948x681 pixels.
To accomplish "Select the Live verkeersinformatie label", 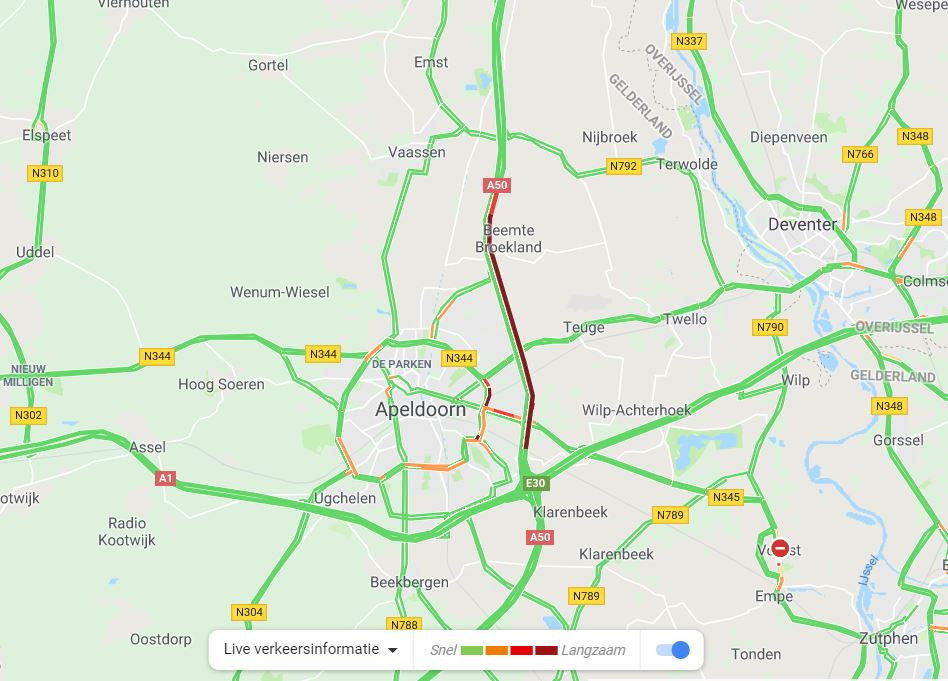I will point(301,649).
